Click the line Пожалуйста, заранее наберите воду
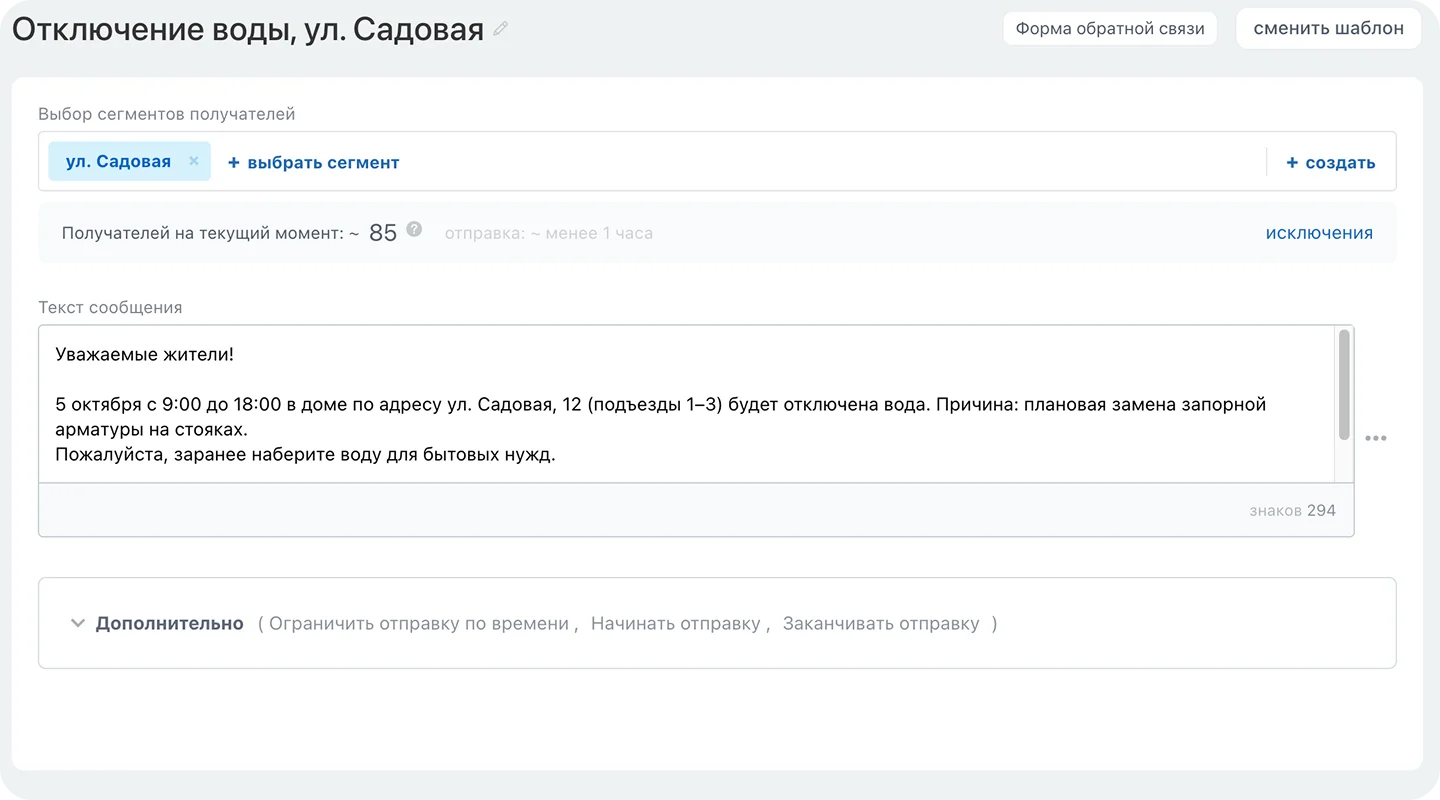The image size is (1440, 800). point(305,455)
